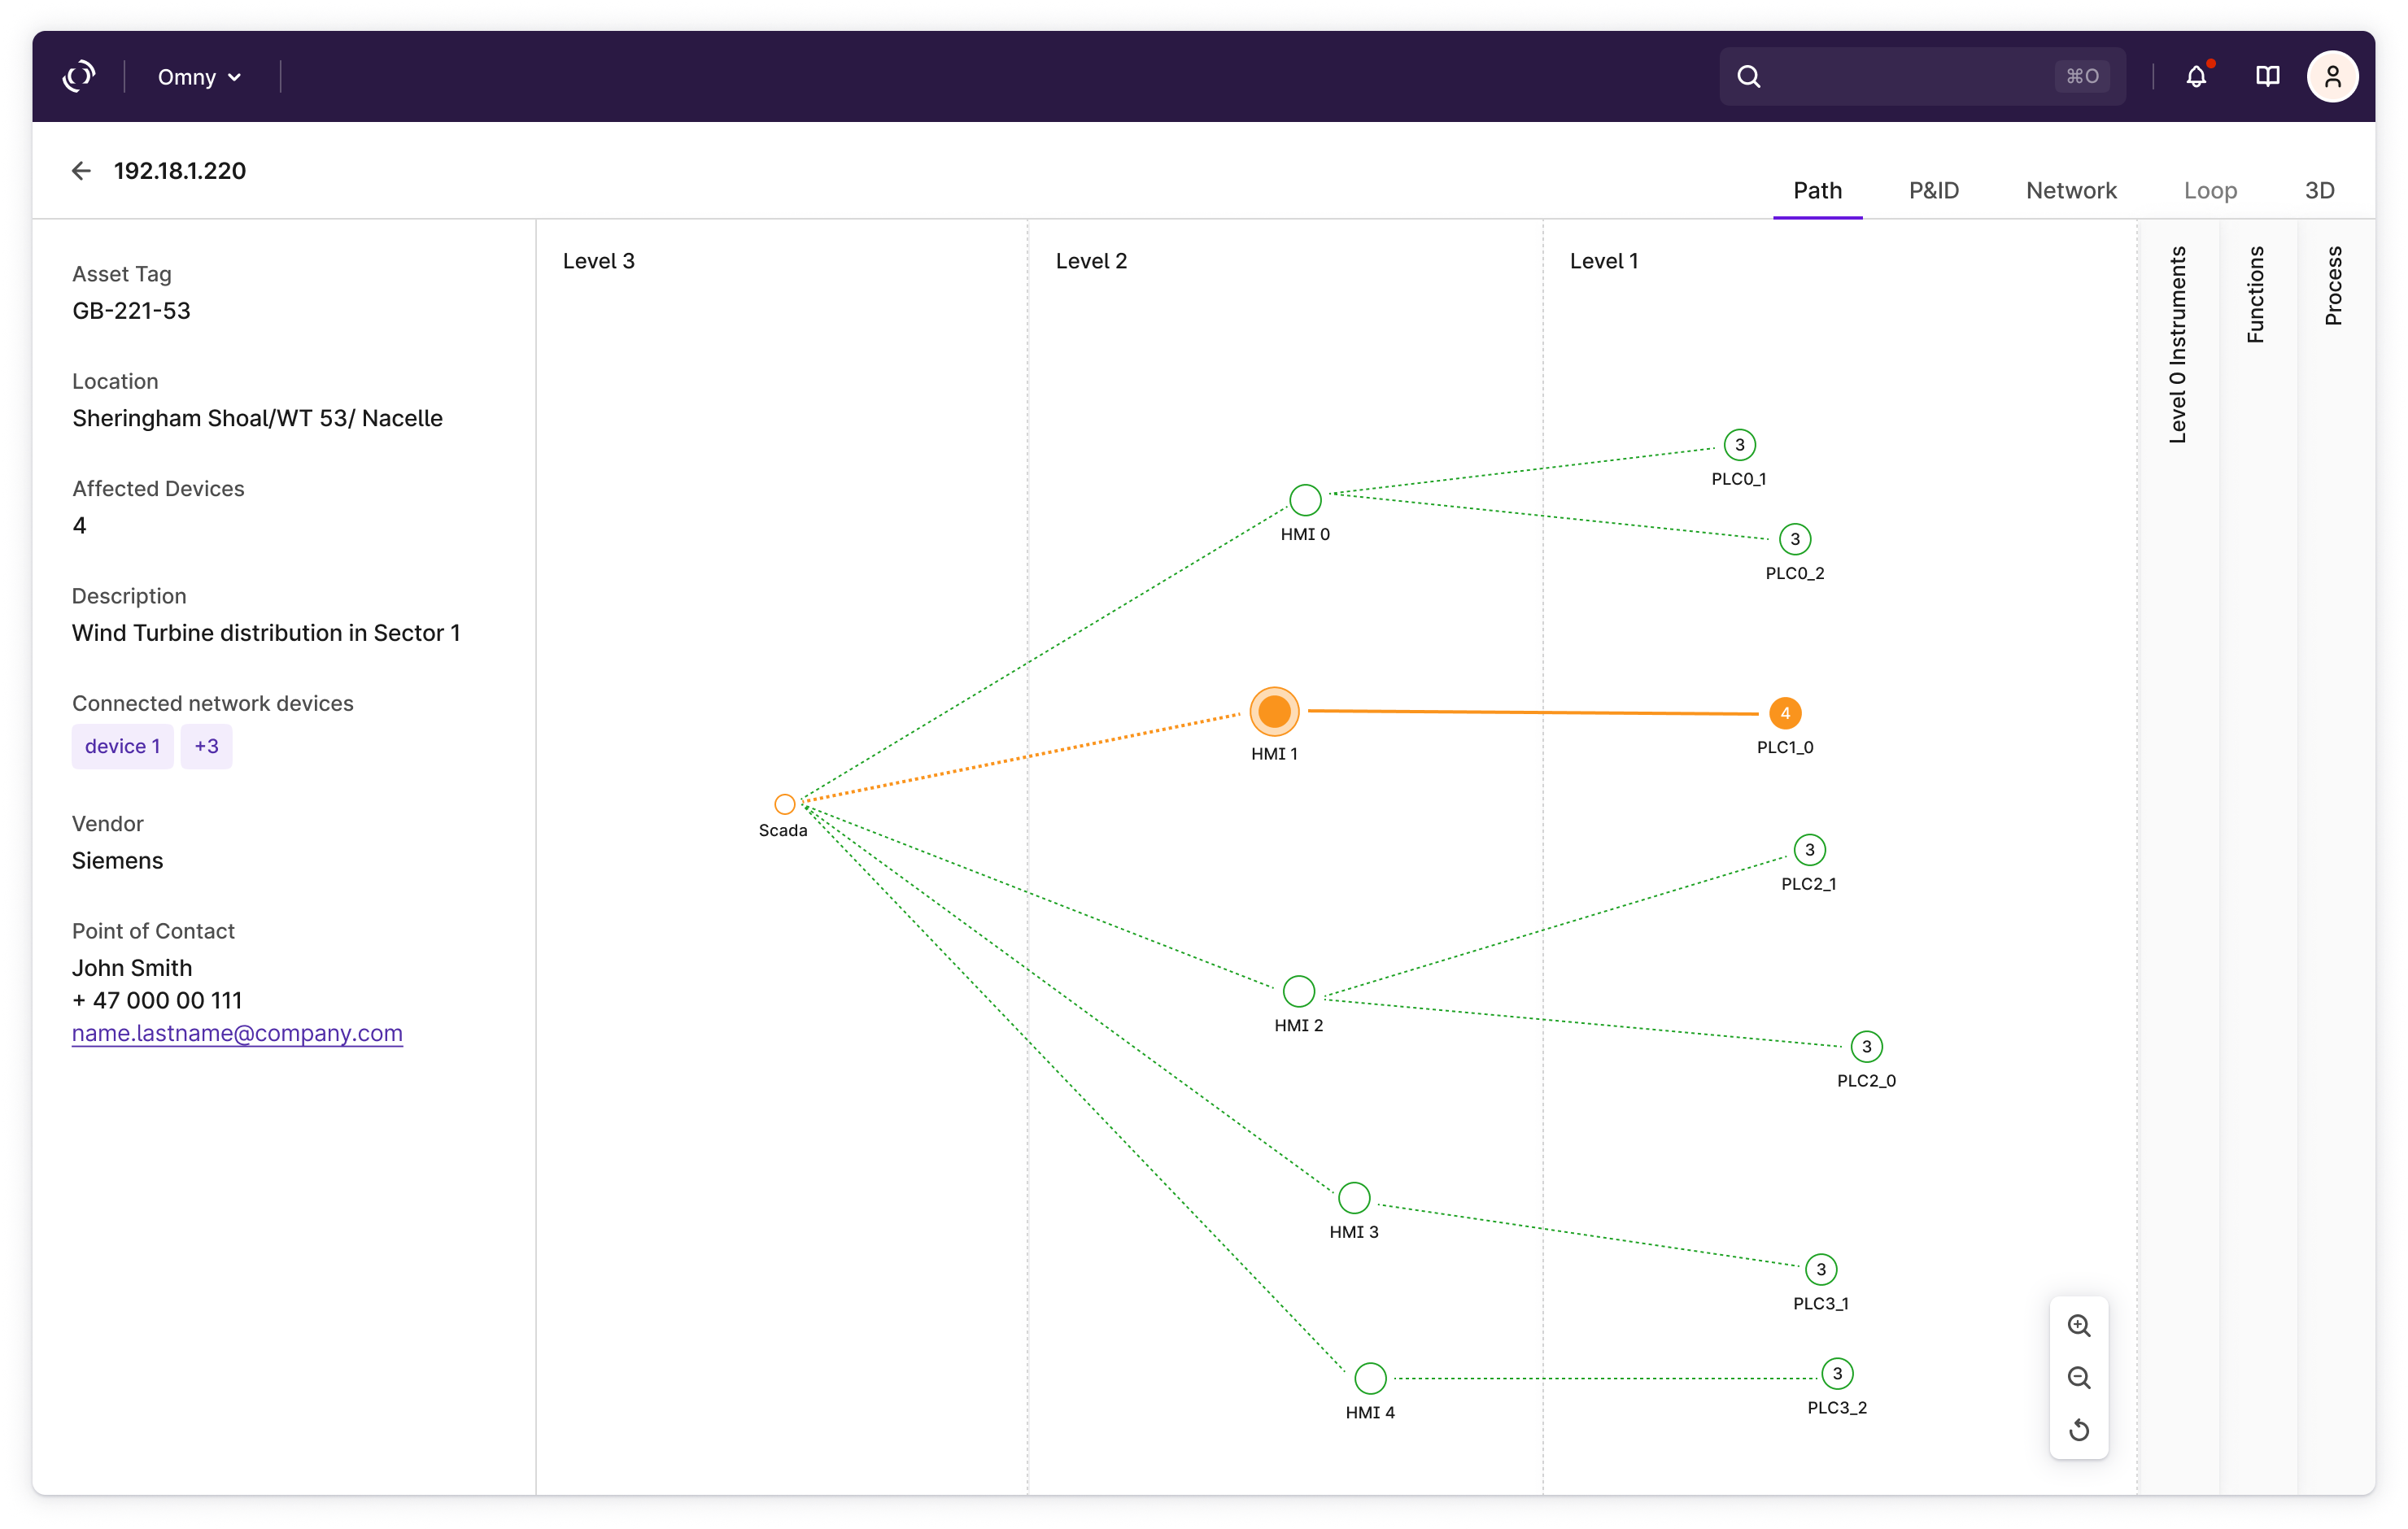Open the Omny workspace dropdown
2408x1529 pixels.
tap(200, 77)
